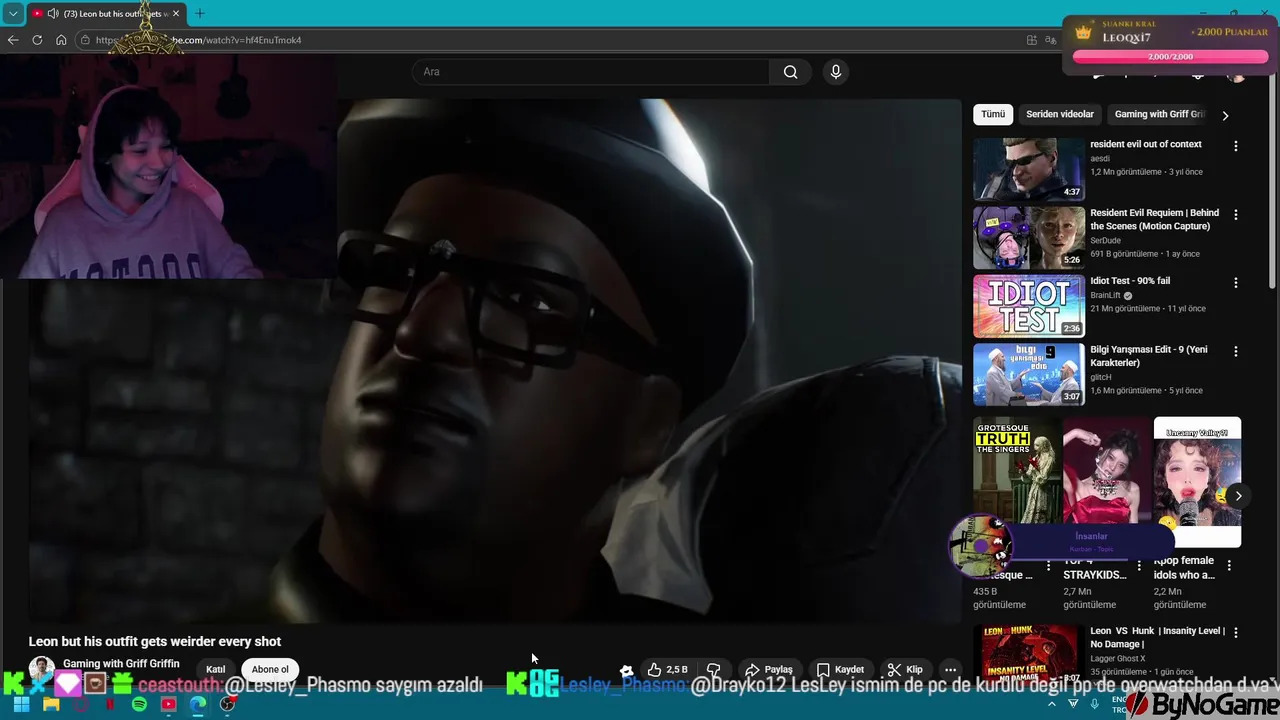
Task: Subscribe with the Abone ol button
Action: (x=270, y=670)
